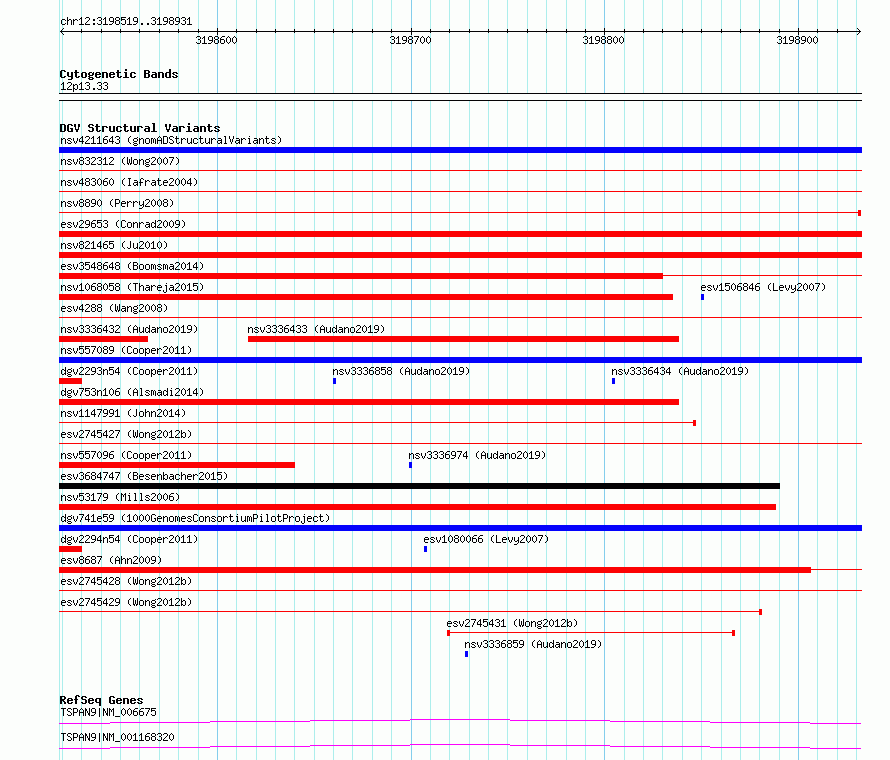Click the red nsv53179 variant bar
The height and width of the screenshot is (760, 890).
(x=418, y=507)
